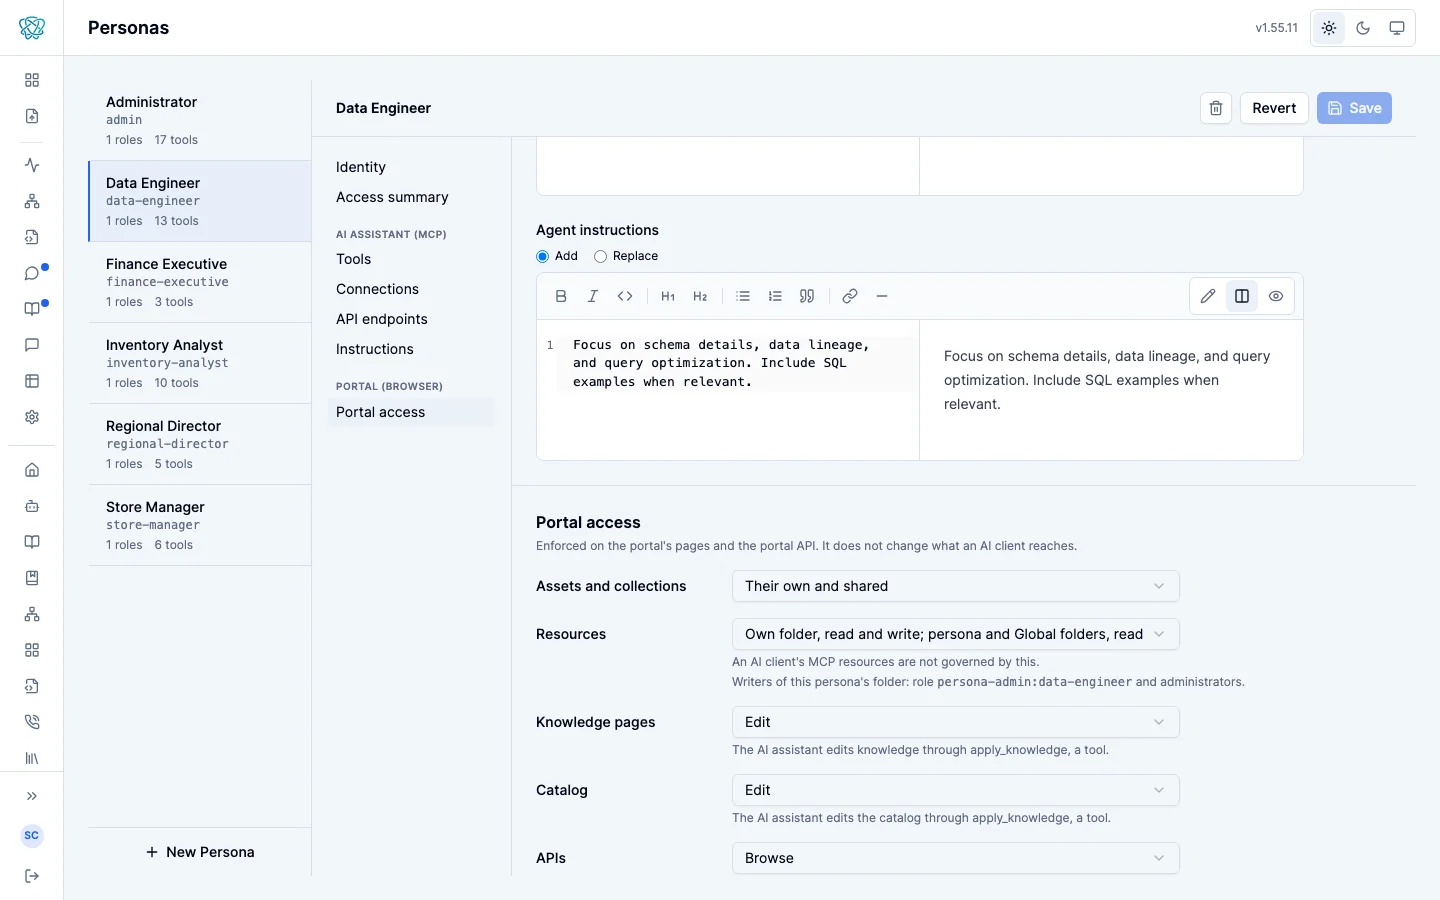This screenshot has width=1440, height=900.
Task: Apply italic formatting in the editor toolbar
Action: pos(593,296)
